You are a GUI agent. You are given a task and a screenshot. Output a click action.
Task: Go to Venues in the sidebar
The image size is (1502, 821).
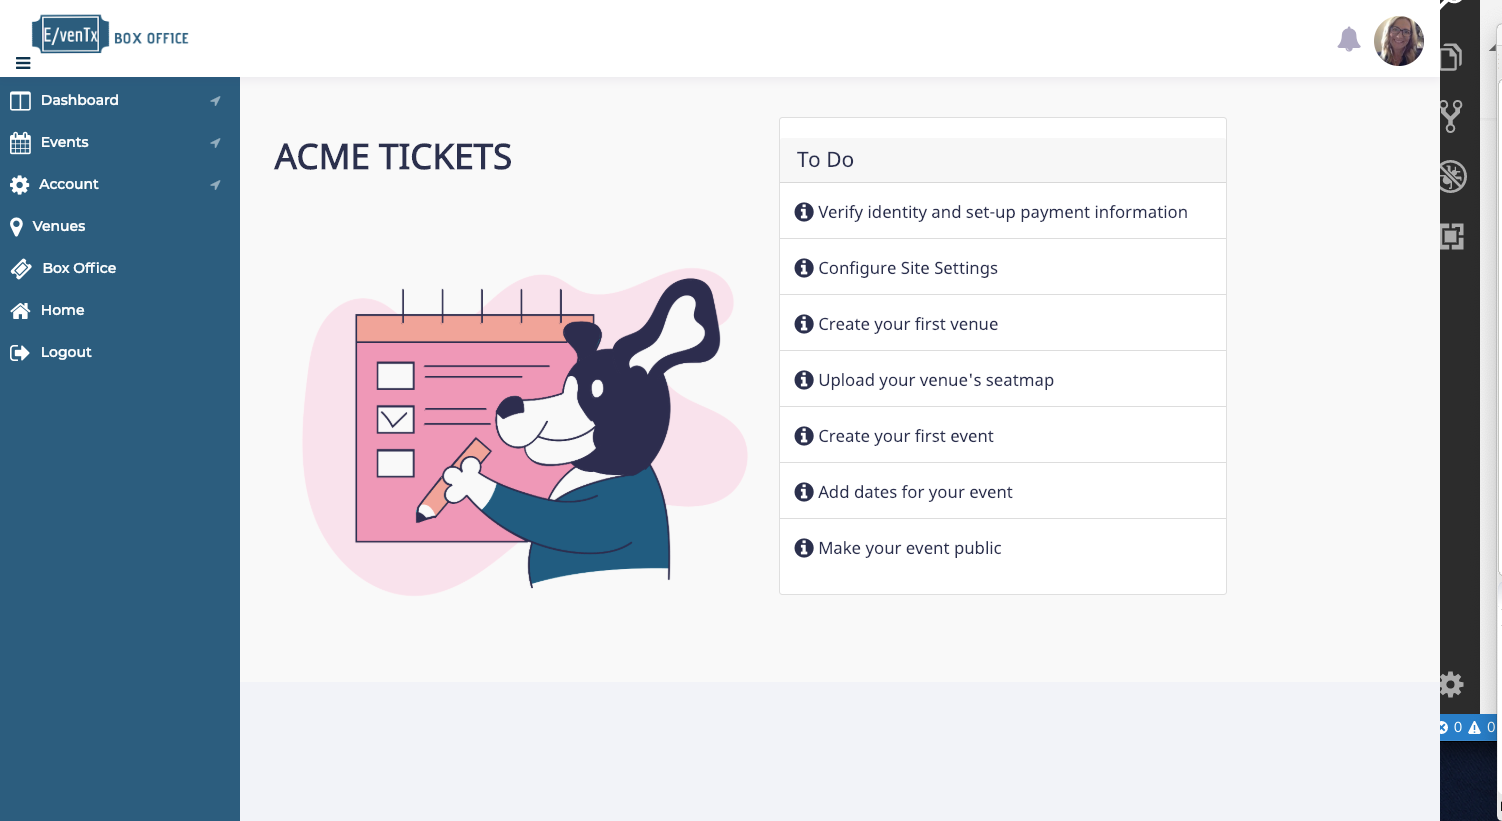point(58,227)
